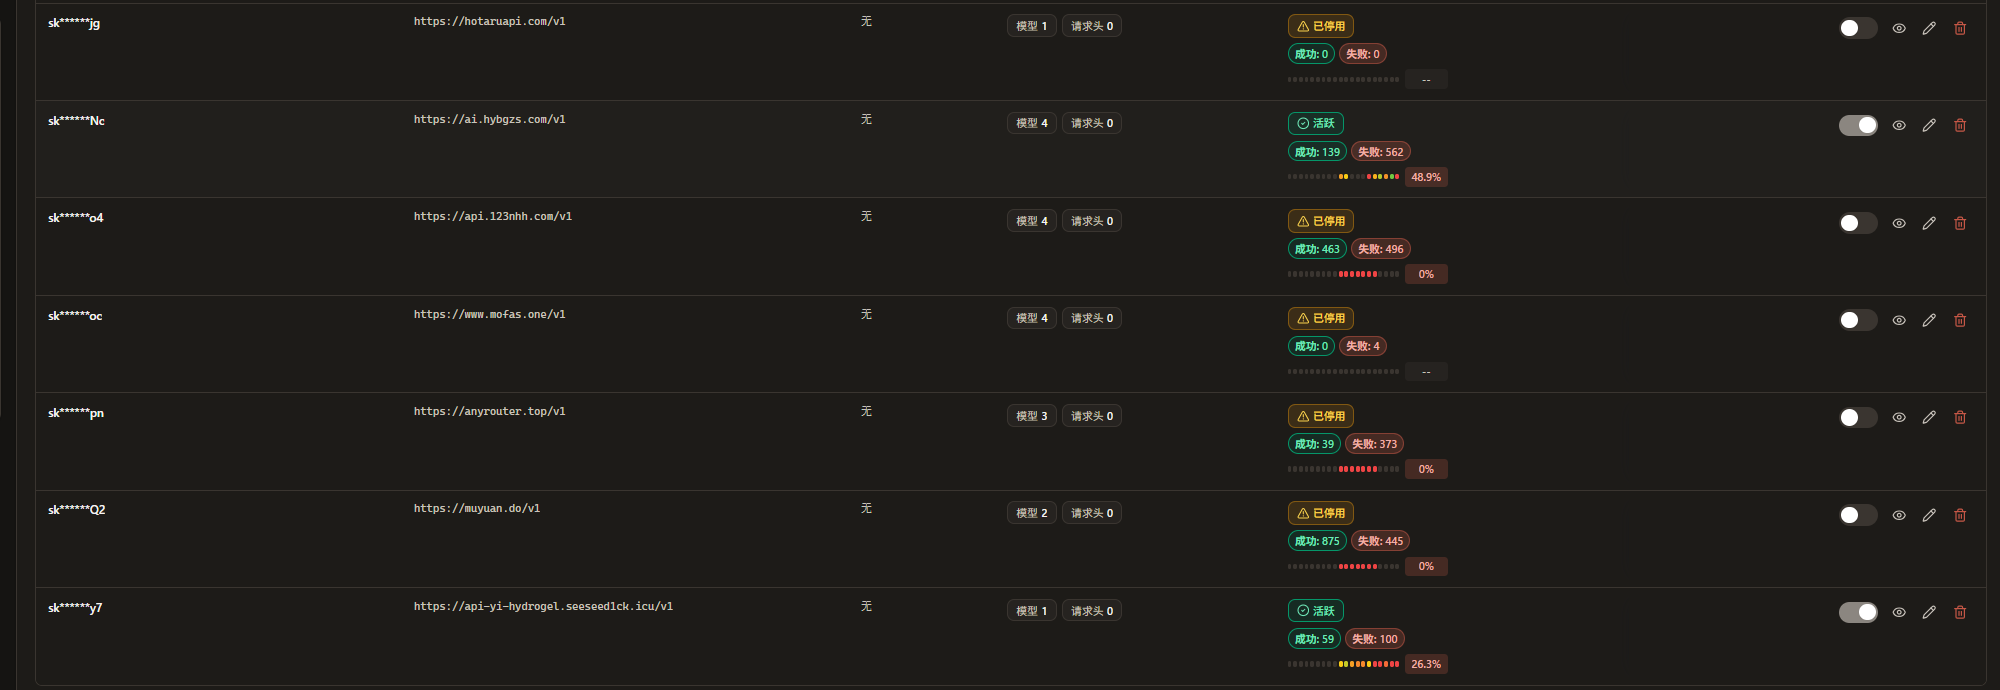The height and width of the screenshot is (690, 2000).
Task: Delete the www.mofas.one key entry
Action: (1960, 320)
